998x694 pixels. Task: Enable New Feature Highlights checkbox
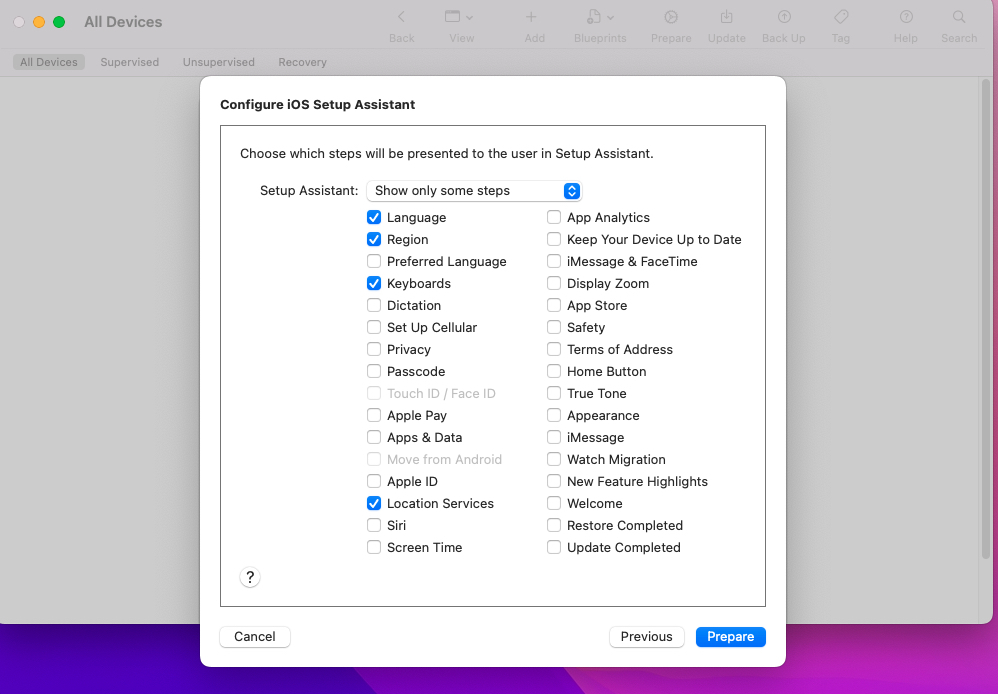pyautogui.click(x=554, y=481)
